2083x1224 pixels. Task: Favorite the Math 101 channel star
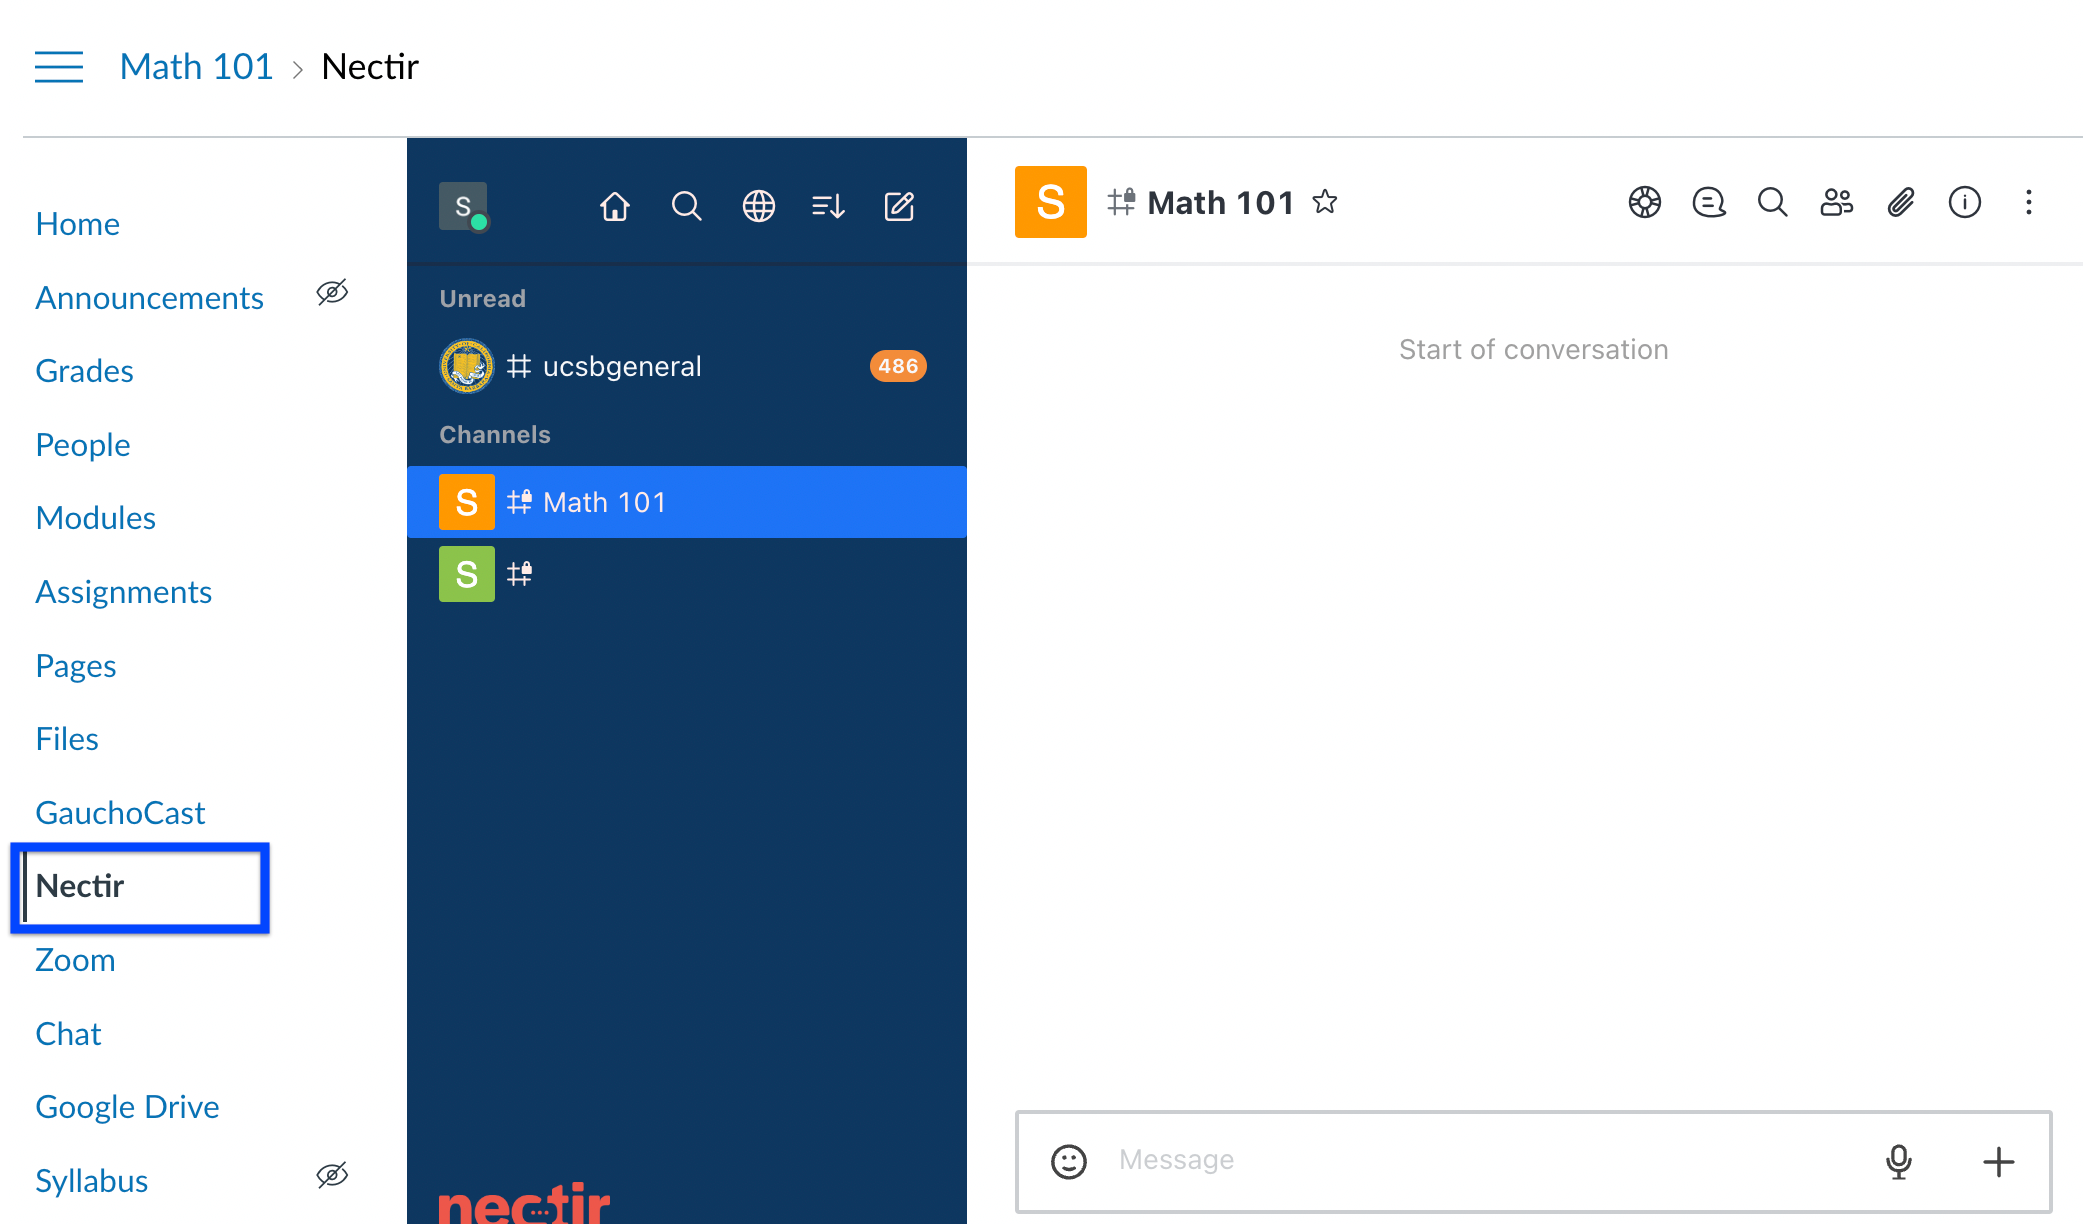(1325, 202)
